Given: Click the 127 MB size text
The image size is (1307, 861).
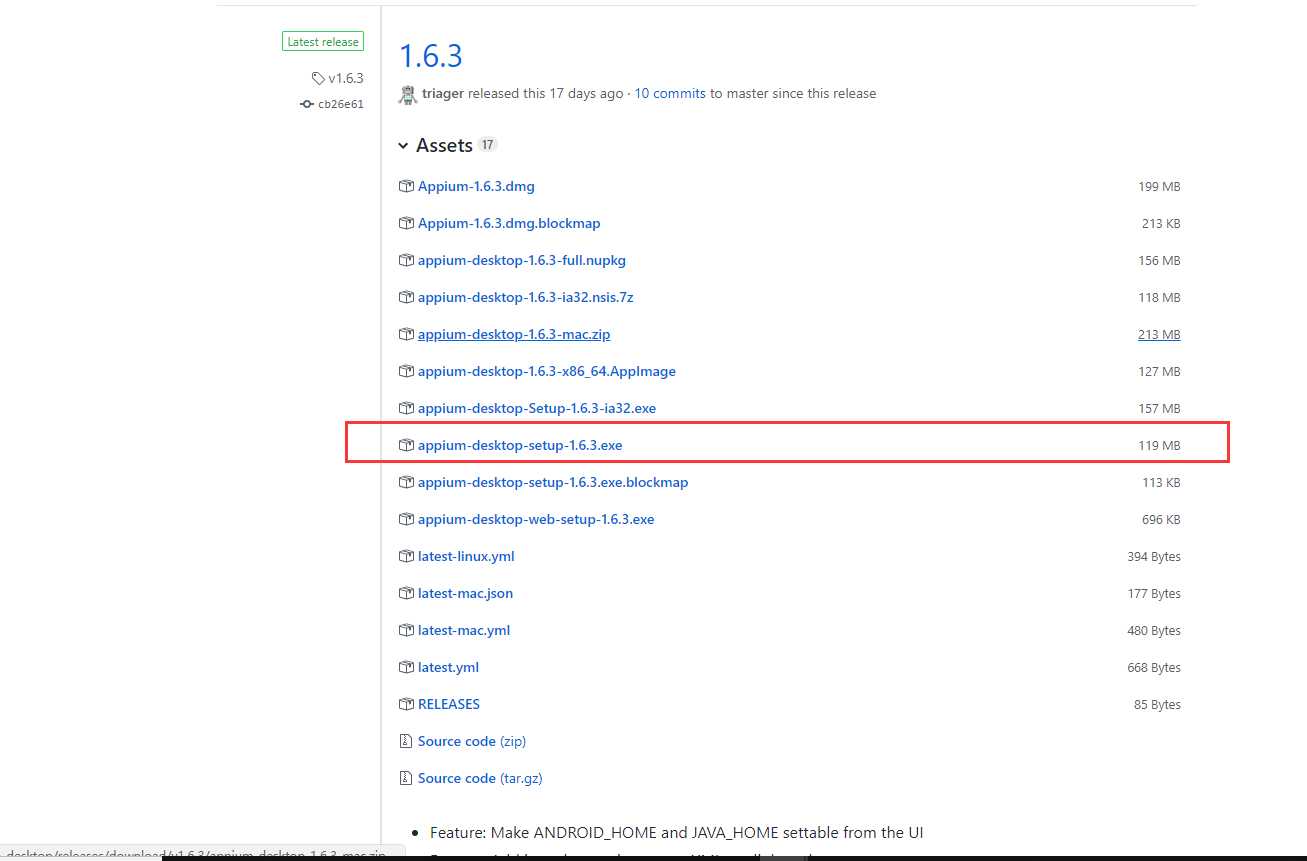Looking at the screenshot, I should [x=1159, y=372].
